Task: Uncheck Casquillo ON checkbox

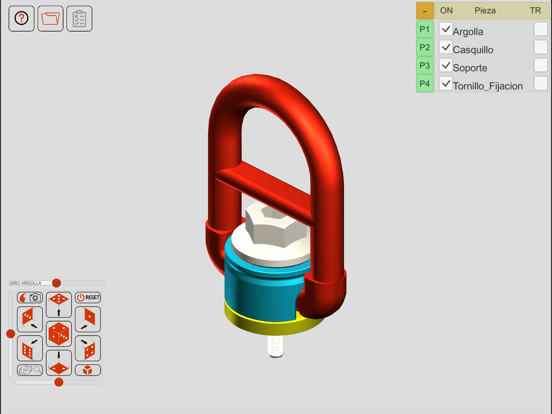Action: pyautogui.click(x=446, y=47)
